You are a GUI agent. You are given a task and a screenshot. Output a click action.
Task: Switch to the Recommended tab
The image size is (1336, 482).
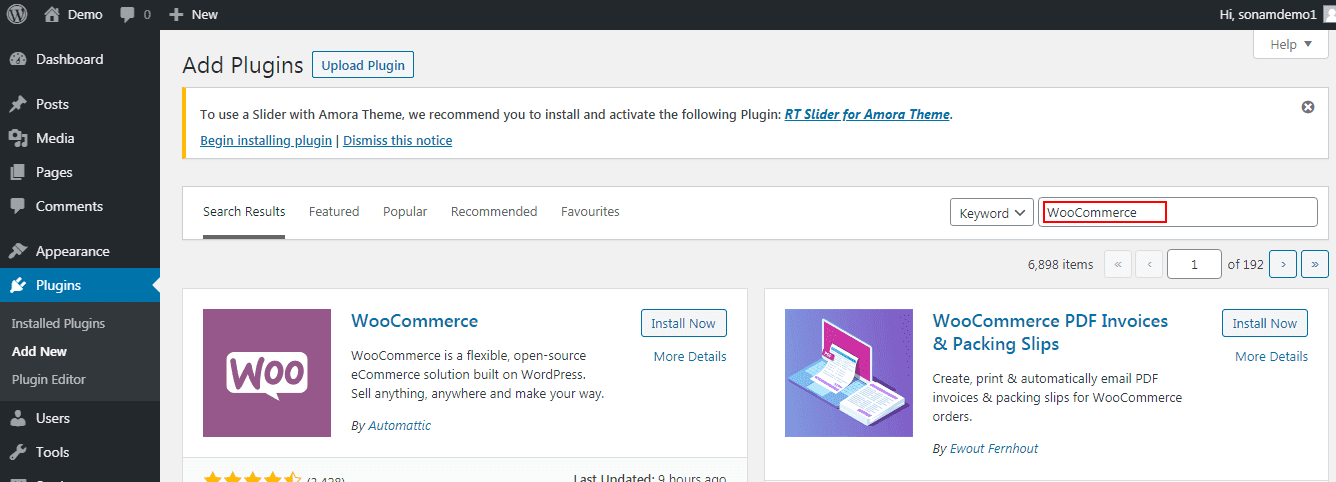click(x=494, y=212)
